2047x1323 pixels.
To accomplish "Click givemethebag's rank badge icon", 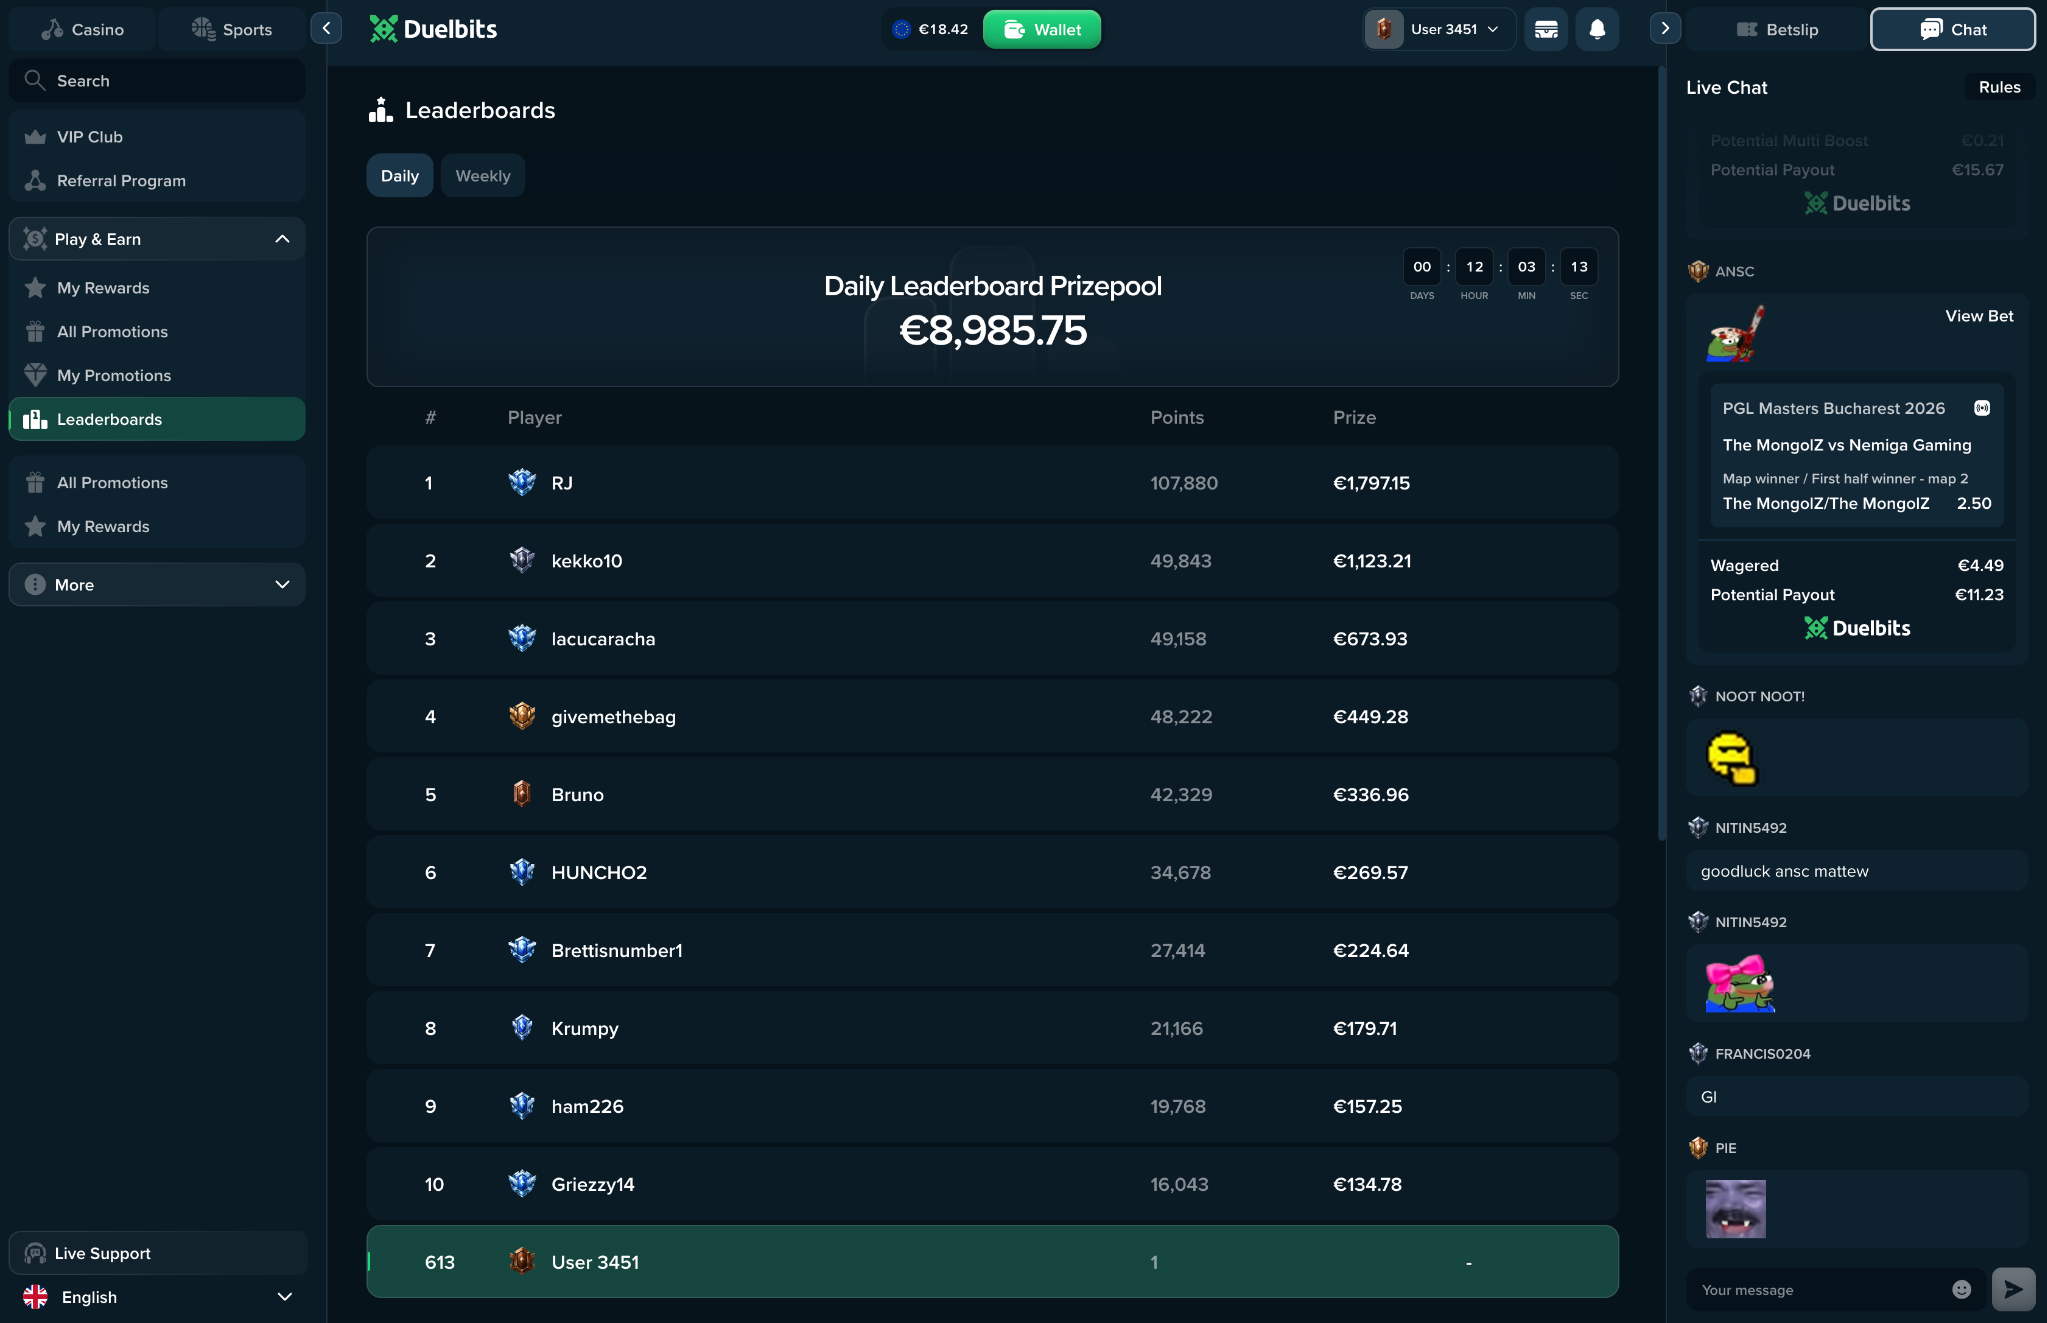I will pyautogui.click(x=522, y=716).
